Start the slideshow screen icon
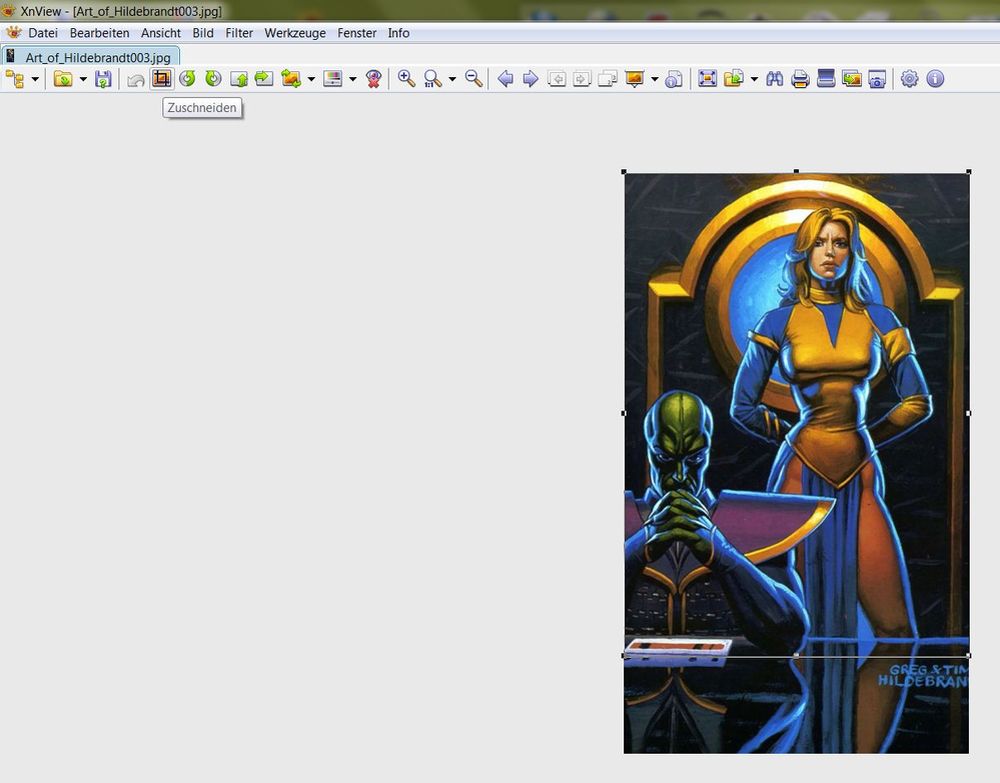1000x783 pixels. (x=635, y=79)
